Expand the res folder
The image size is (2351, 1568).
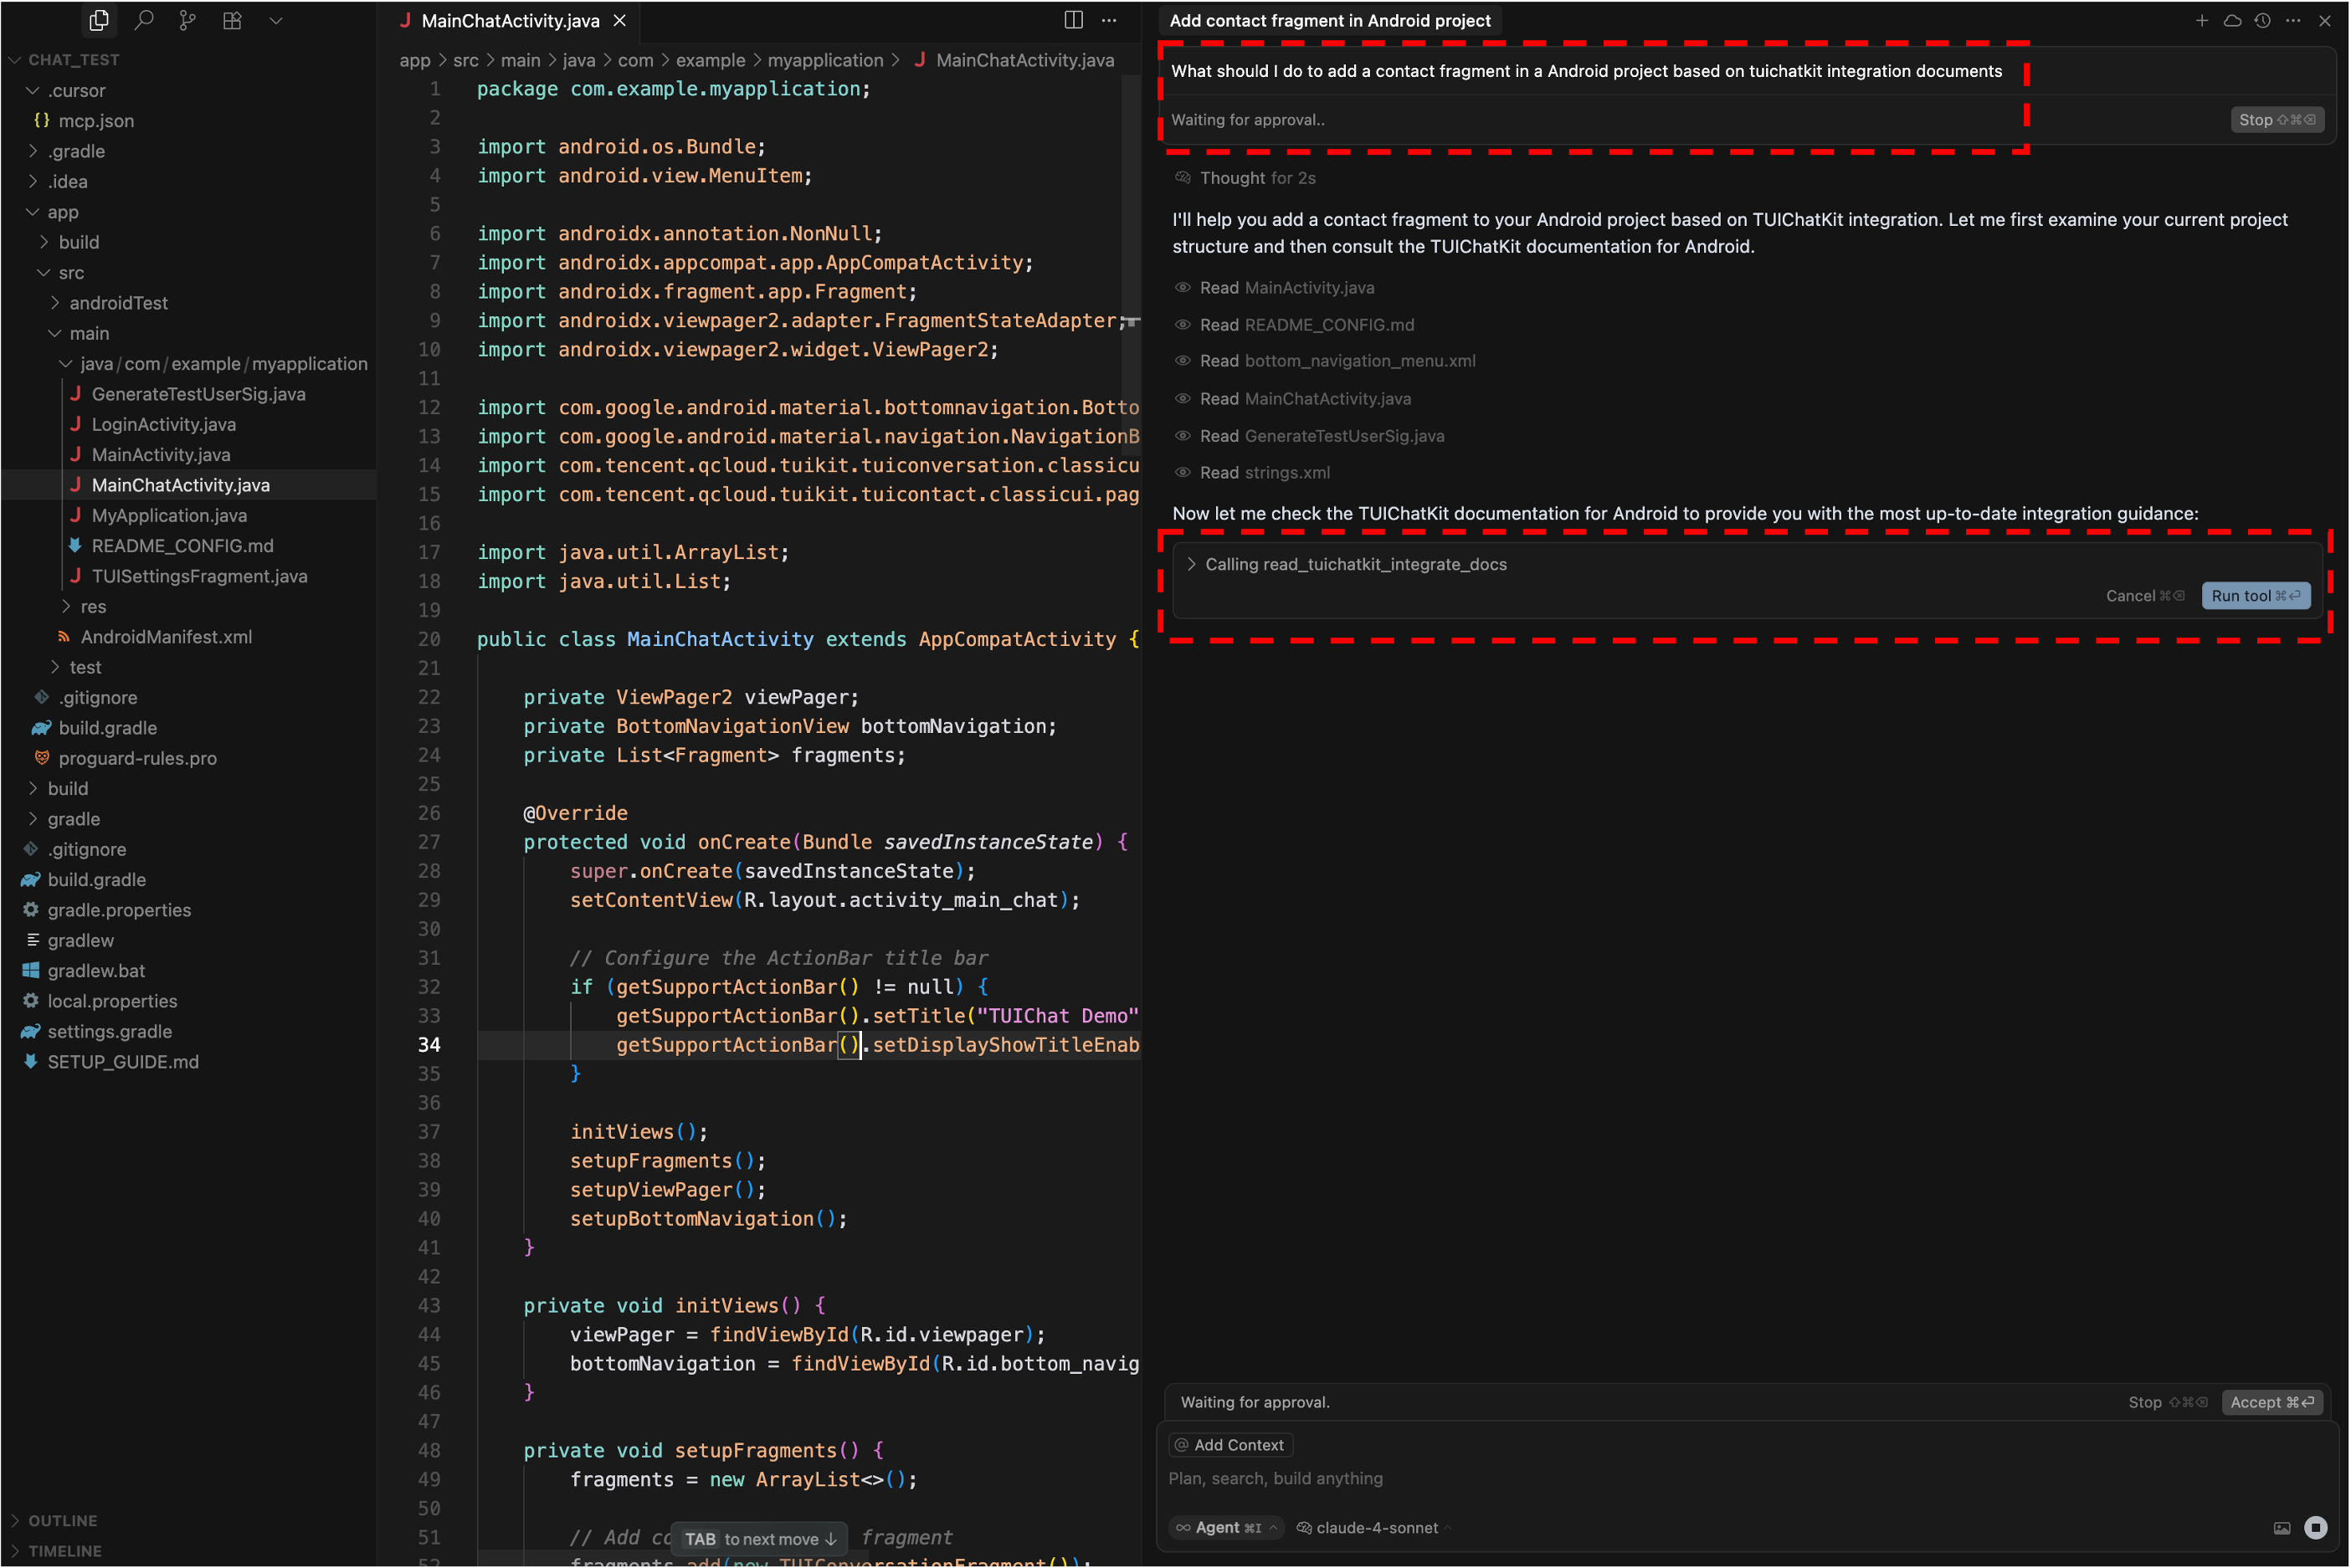93,606
